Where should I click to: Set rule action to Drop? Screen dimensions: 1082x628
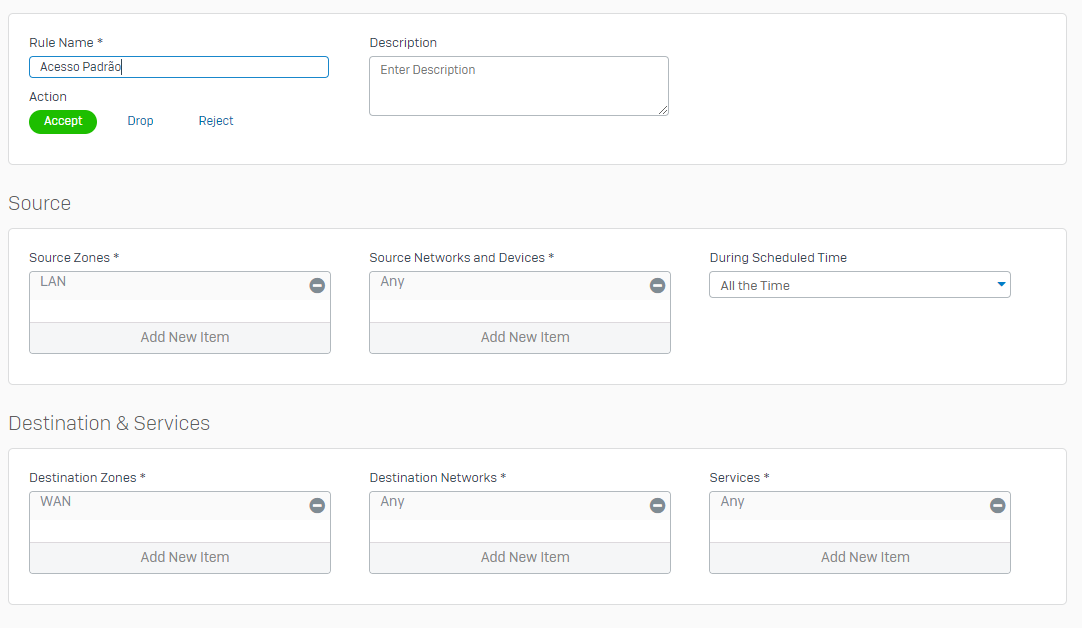pos(140,121)
